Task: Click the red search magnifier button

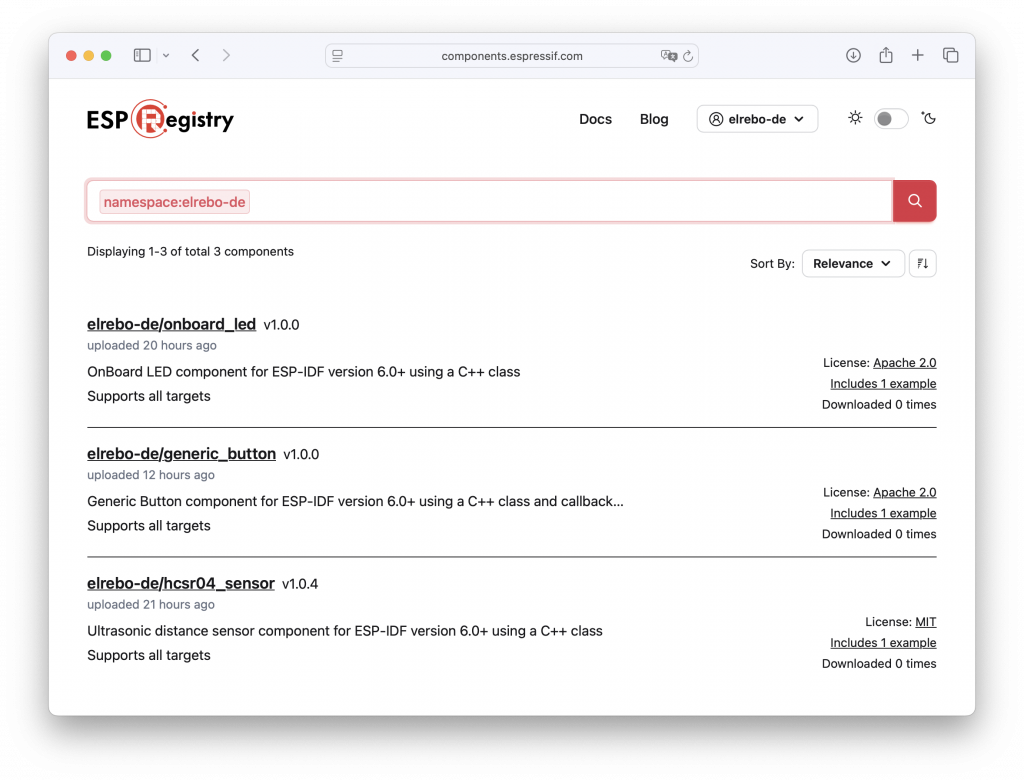Action: tap(914, 201)
